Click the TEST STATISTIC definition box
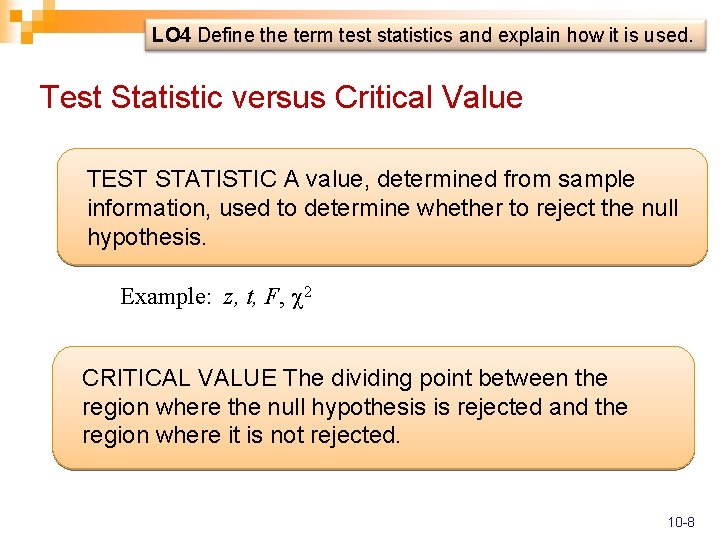This screenshot has height=540, width=720. (382, 207)
